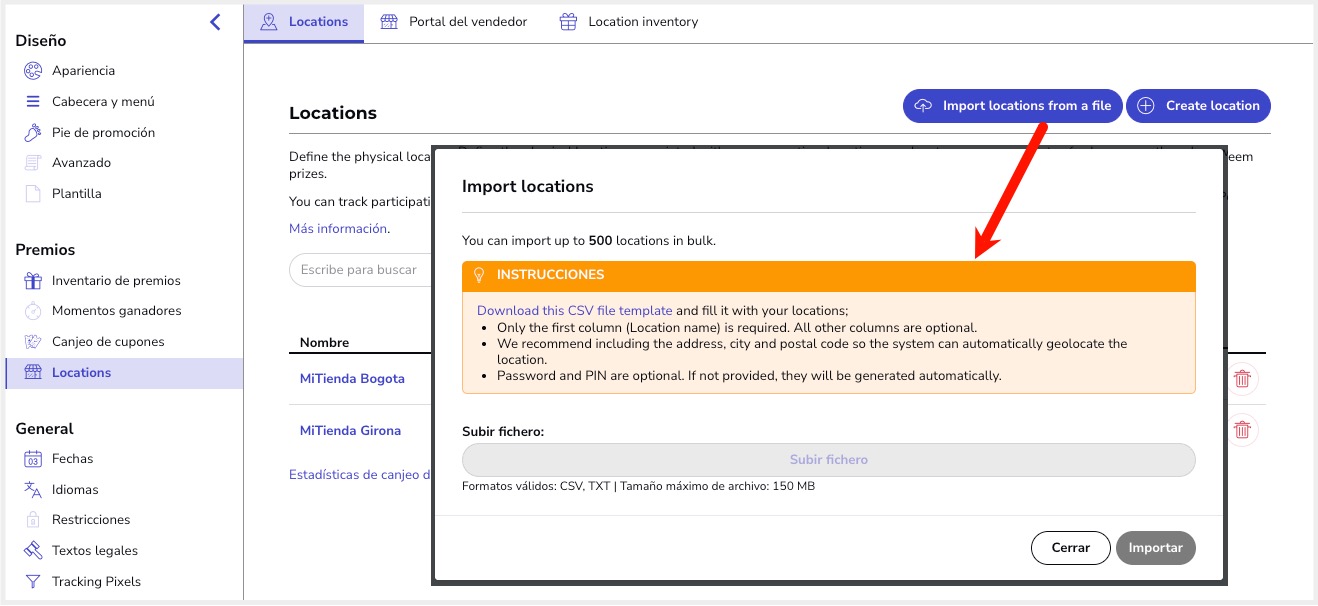Open the Más información link

pos(338,229)
